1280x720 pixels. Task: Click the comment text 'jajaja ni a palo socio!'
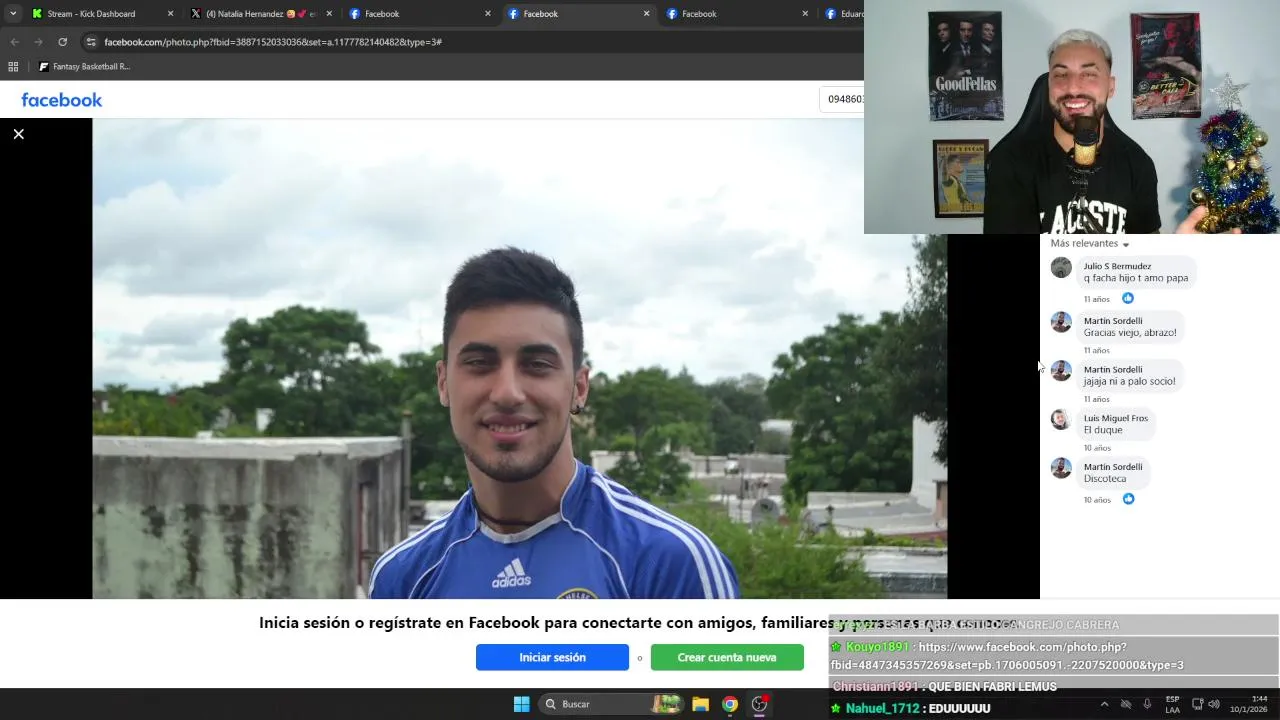(1129, 382)
